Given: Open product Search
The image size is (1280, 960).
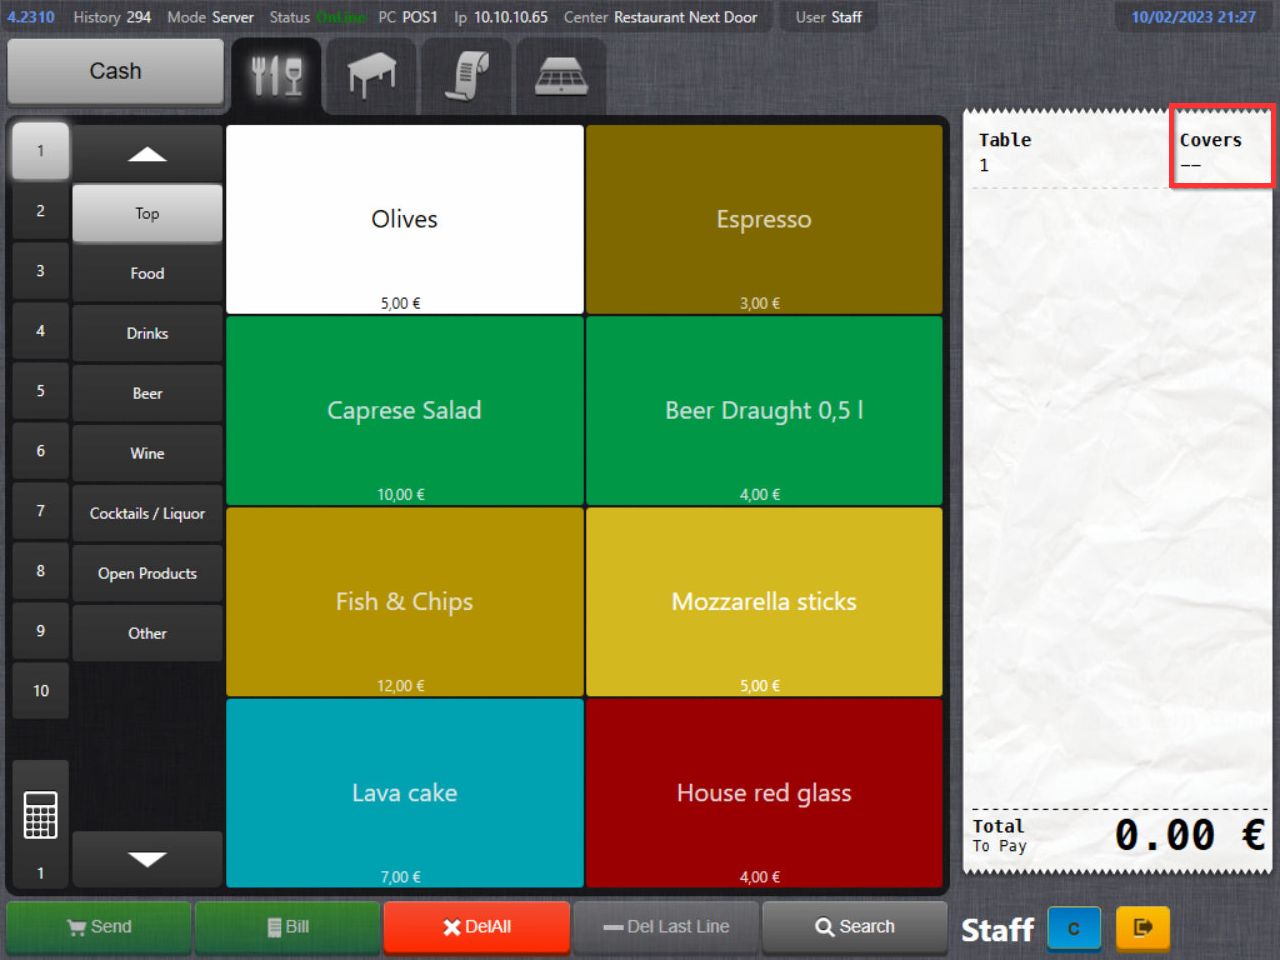Looking at the screenshot, I should click(854, 927).
